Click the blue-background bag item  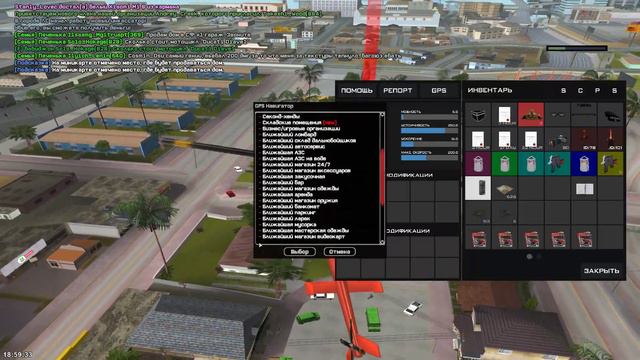click(584, 164)
